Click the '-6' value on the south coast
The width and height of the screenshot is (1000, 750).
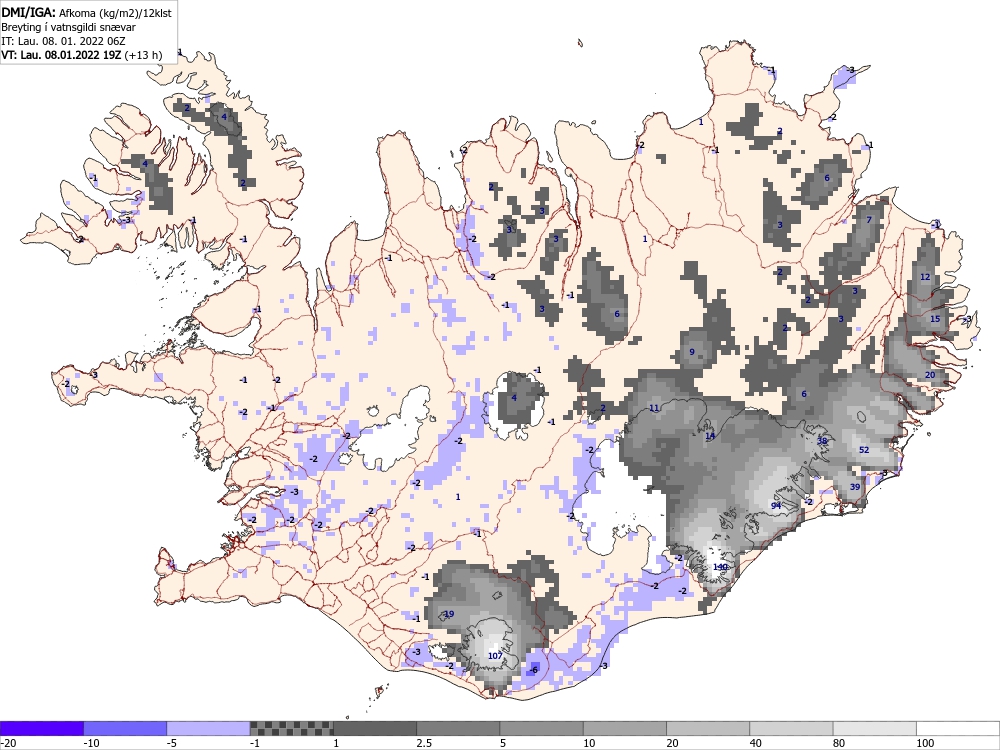534,670
